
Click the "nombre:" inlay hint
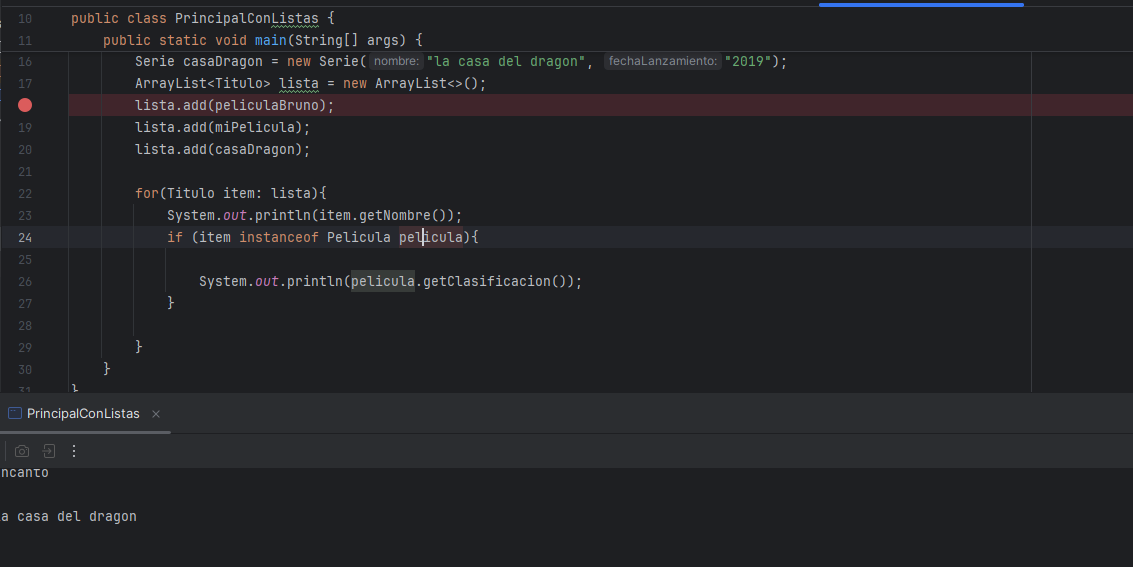[396, 61]
